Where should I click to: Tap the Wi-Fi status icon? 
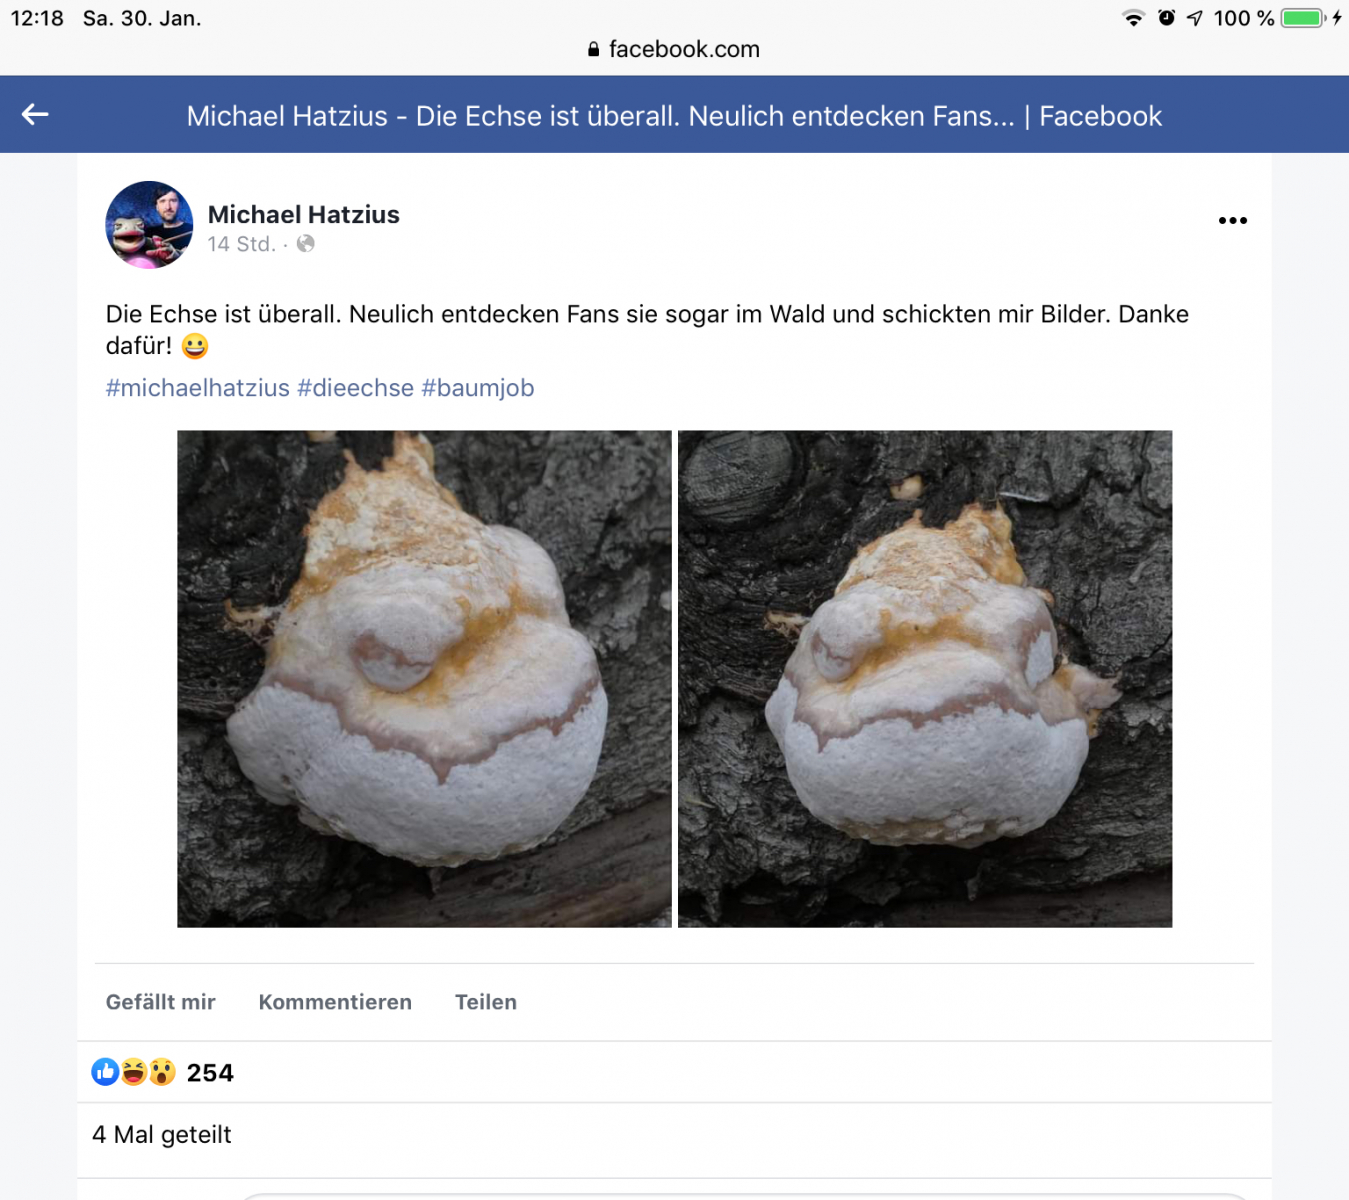pos(1133,18)
